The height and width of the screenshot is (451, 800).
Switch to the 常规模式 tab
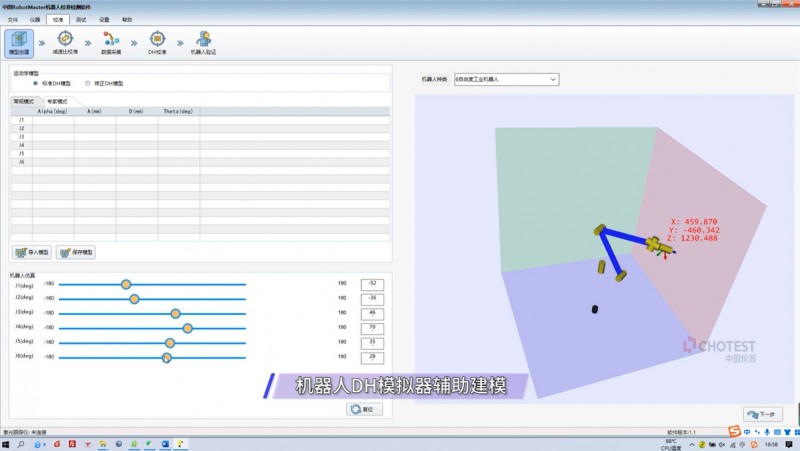(23, 101)
